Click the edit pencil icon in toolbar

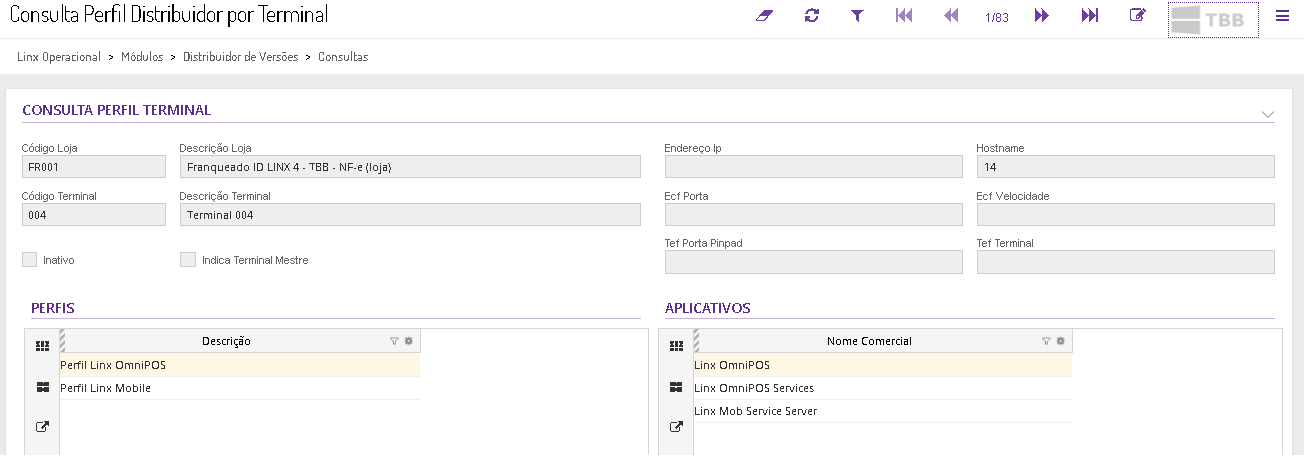click(x=1137, y=16)
